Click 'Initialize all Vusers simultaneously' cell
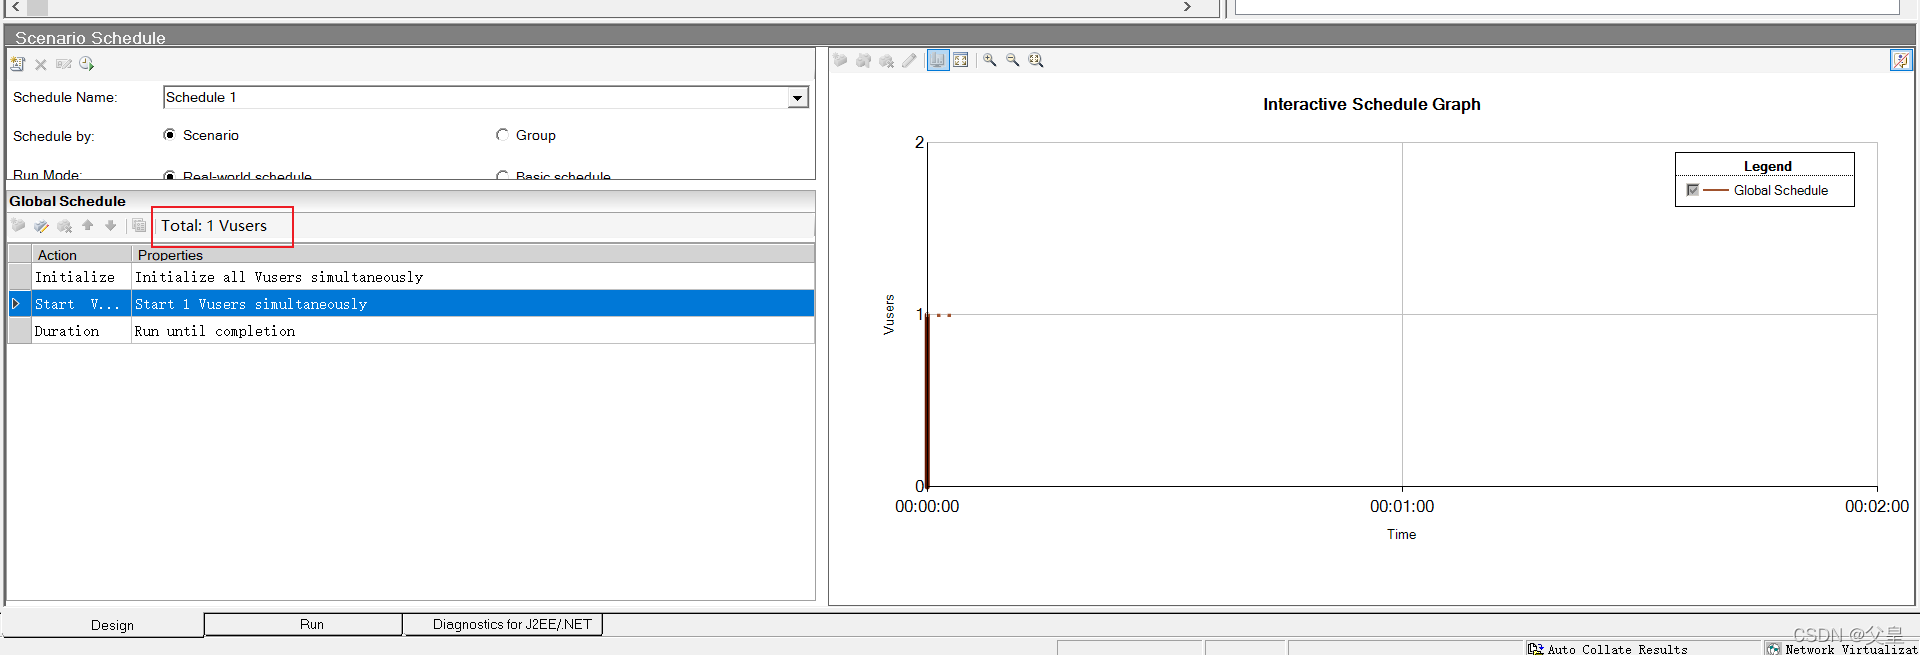This screenshot has width=1920, height=655. coord(473,277)
